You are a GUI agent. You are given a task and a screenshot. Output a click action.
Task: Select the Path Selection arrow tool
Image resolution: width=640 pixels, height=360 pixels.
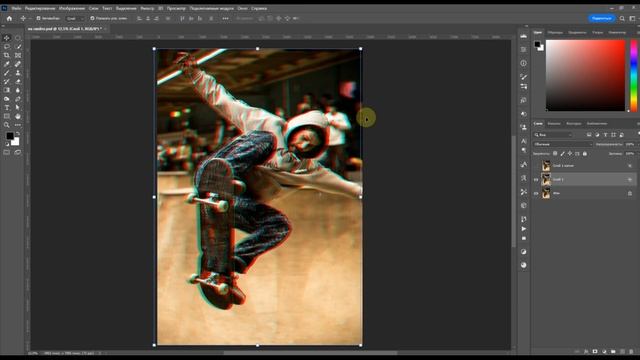click(18, 108)
